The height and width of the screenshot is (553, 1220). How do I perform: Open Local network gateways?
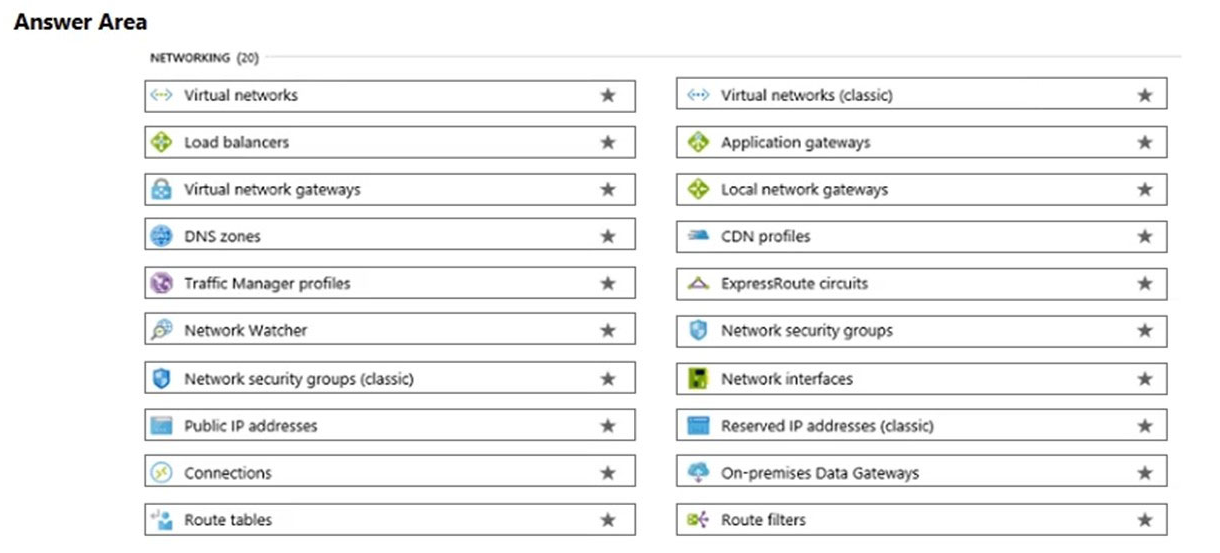[921, 190]
